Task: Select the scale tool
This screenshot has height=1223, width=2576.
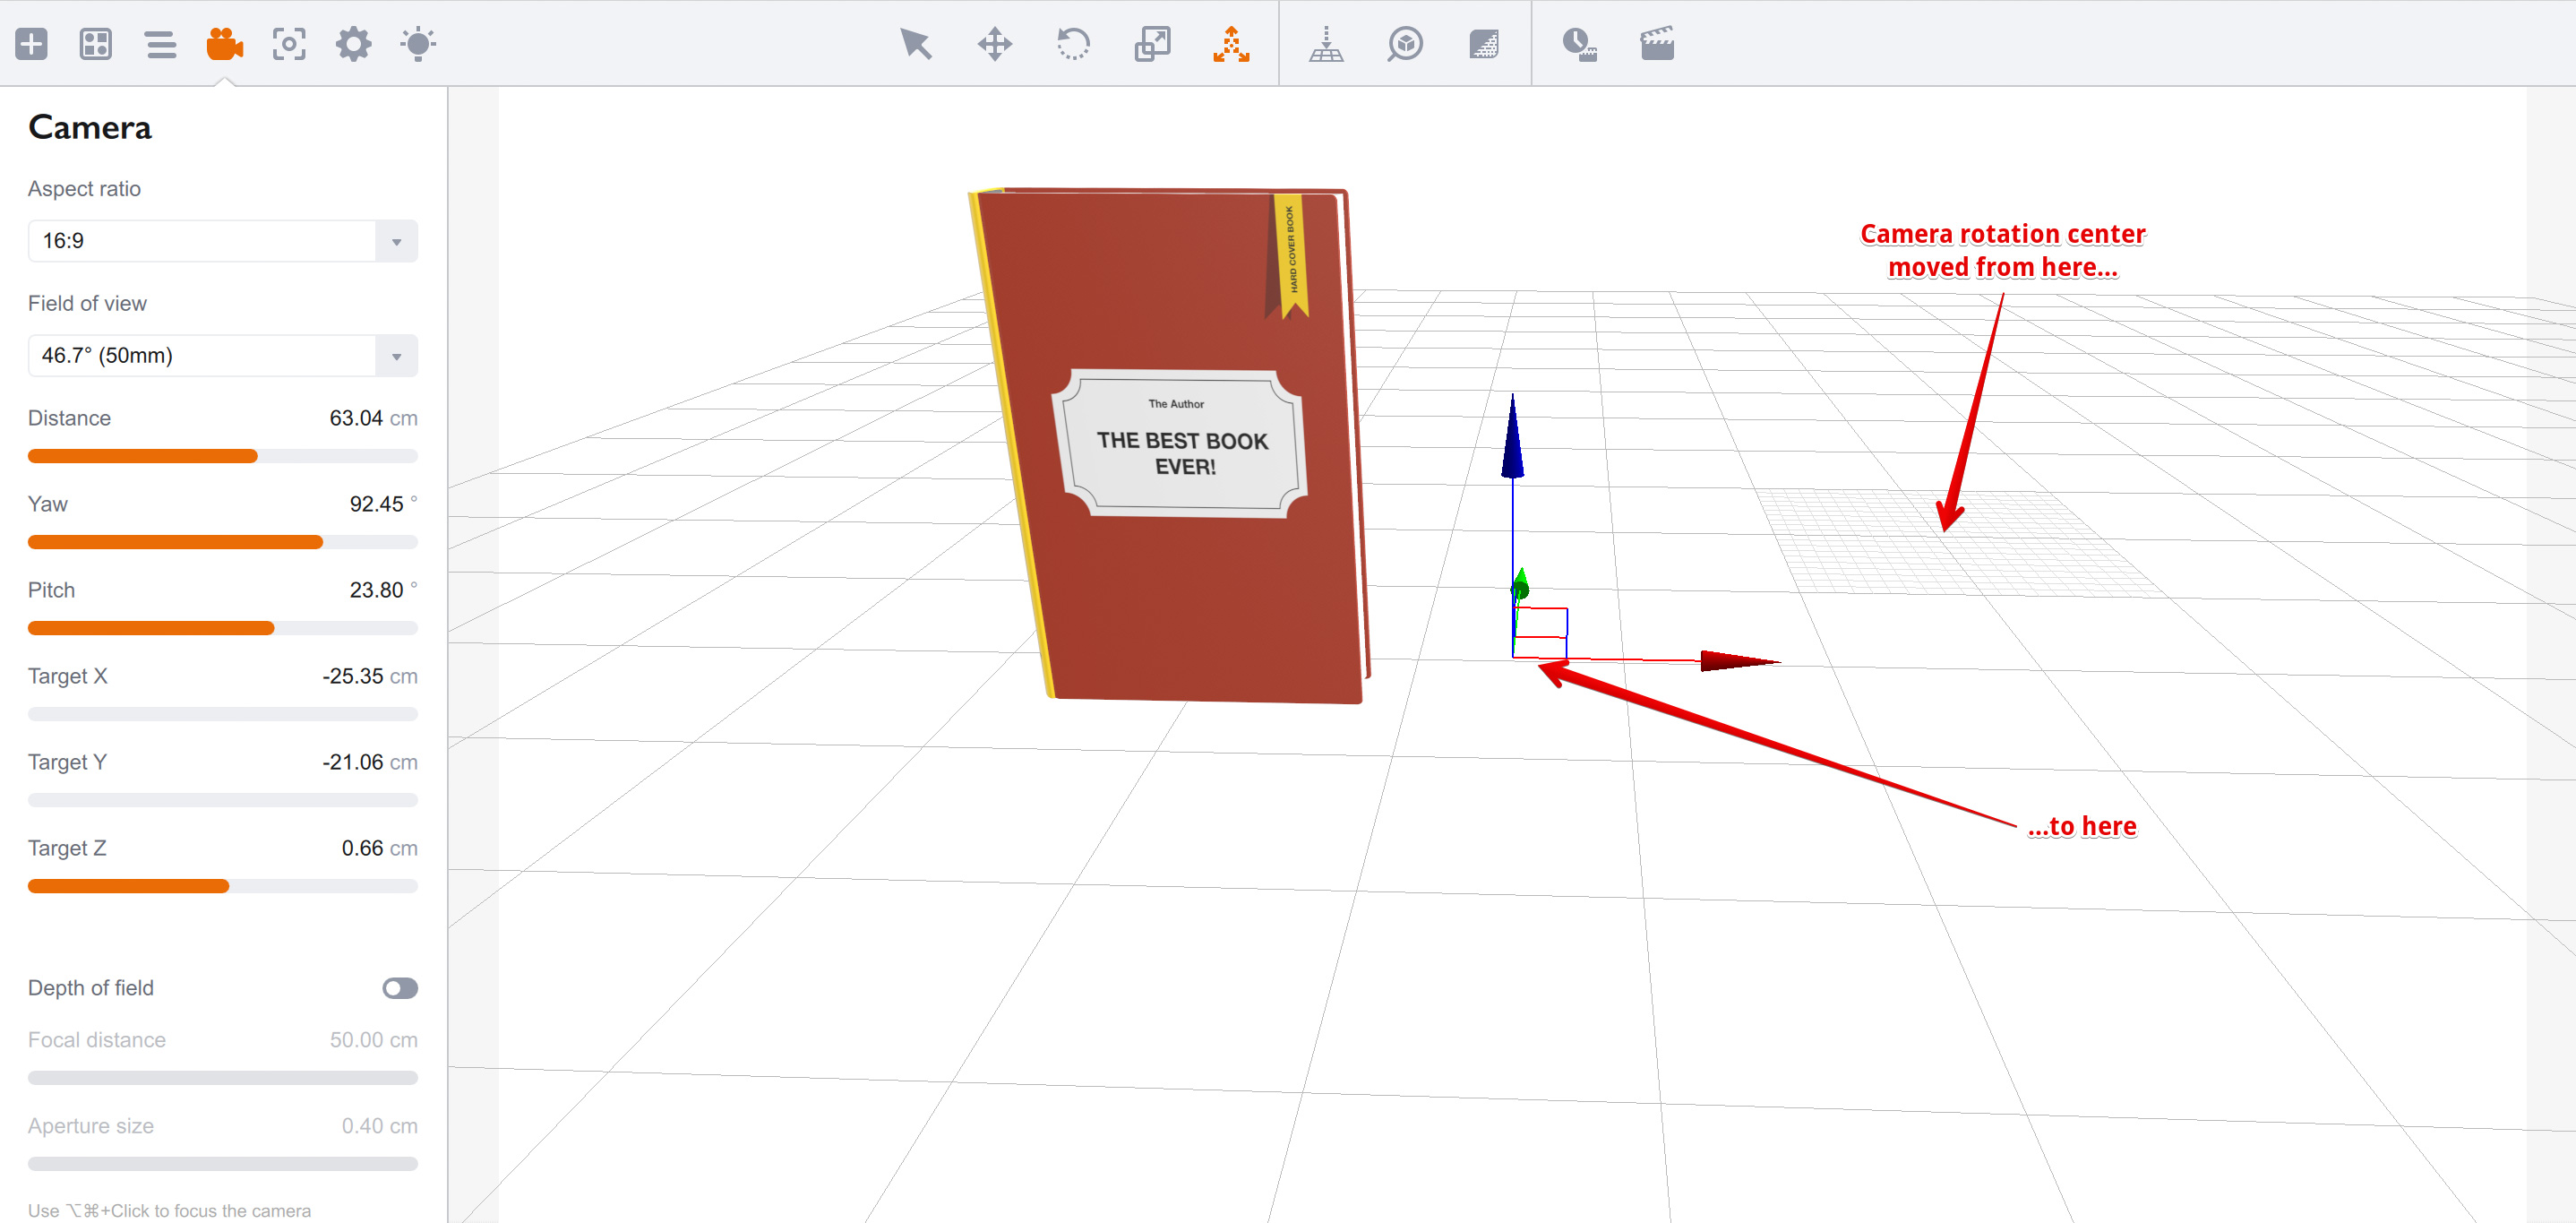Action: pos(1152,44)
